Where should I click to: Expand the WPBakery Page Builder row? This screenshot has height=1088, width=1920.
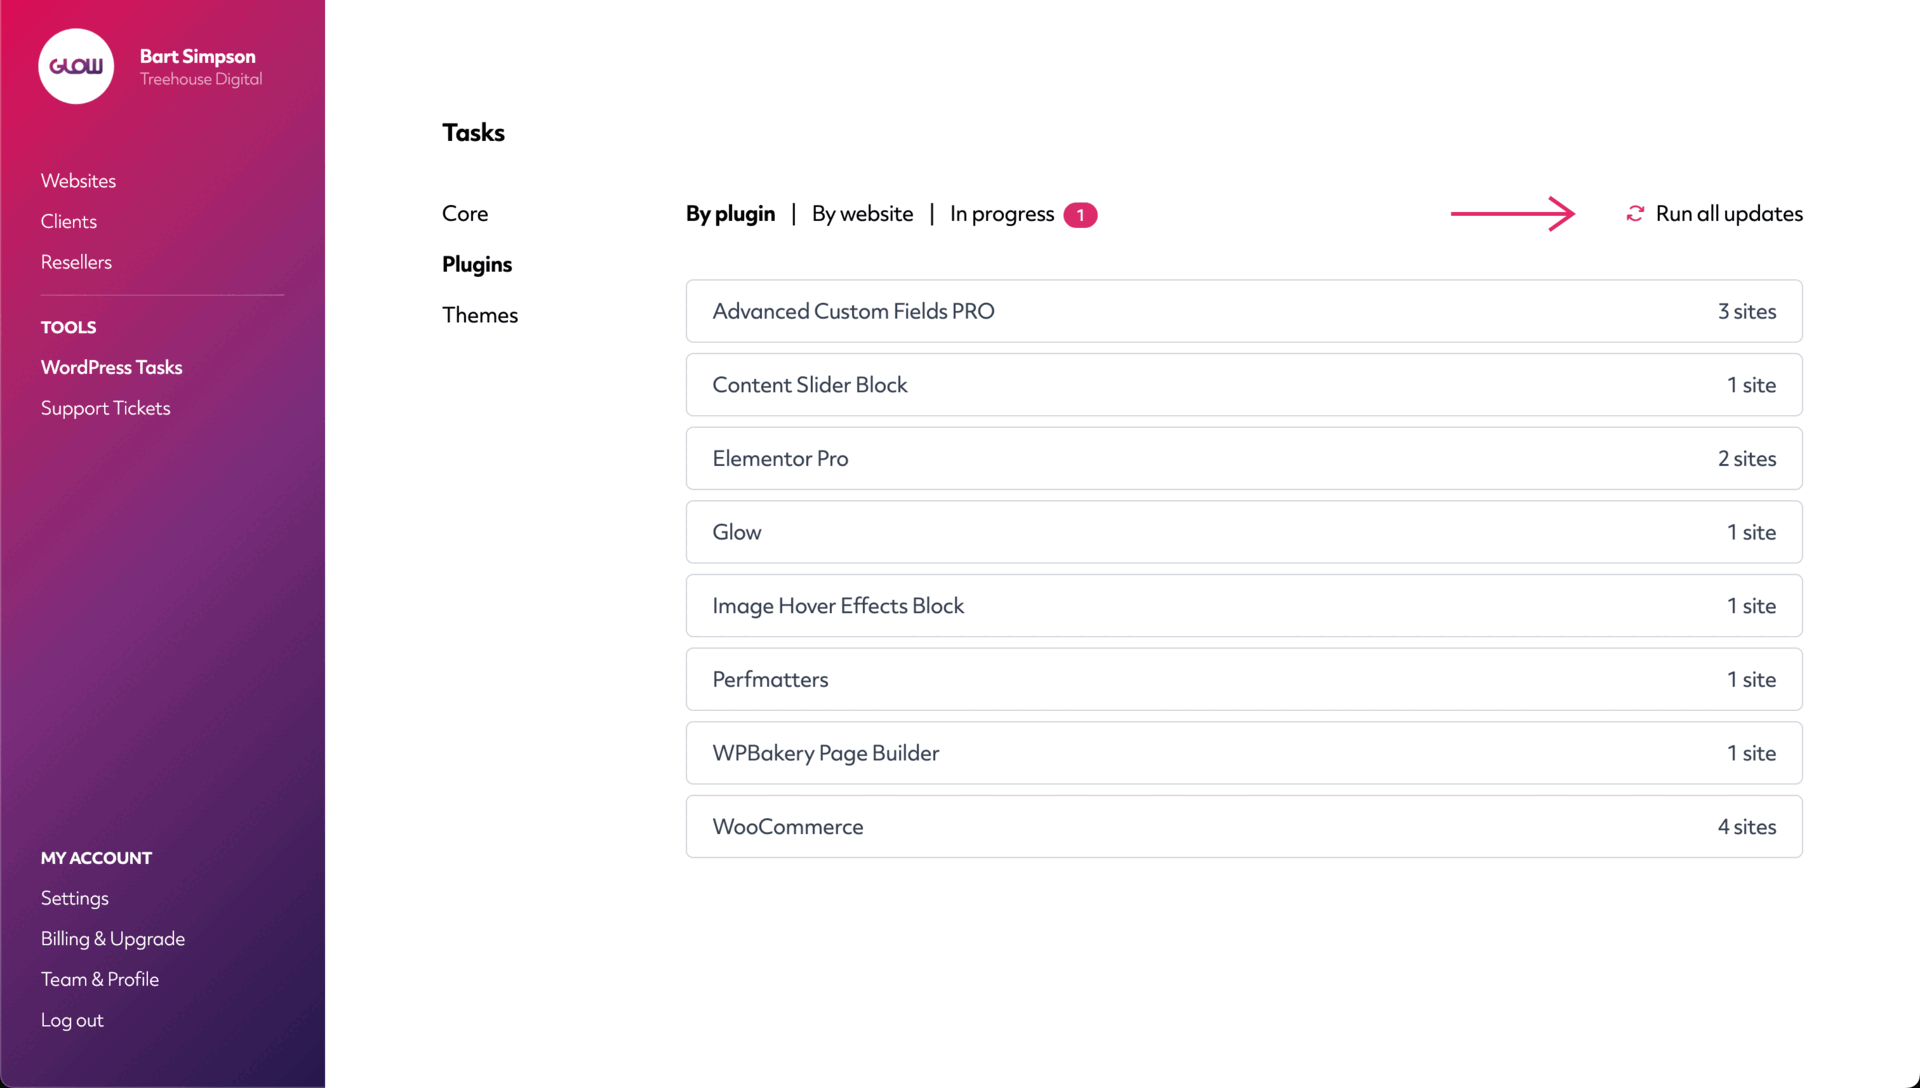click(1244, 753)
